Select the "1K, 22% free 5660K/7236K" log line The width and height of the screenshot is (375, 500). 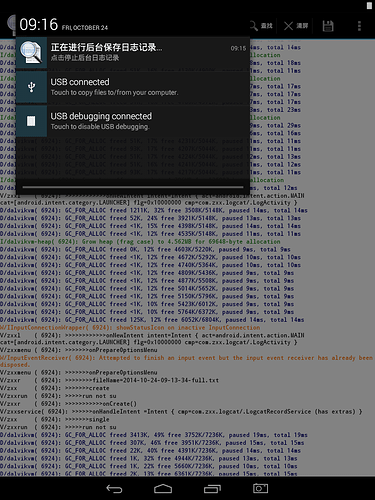click(149, 466)
